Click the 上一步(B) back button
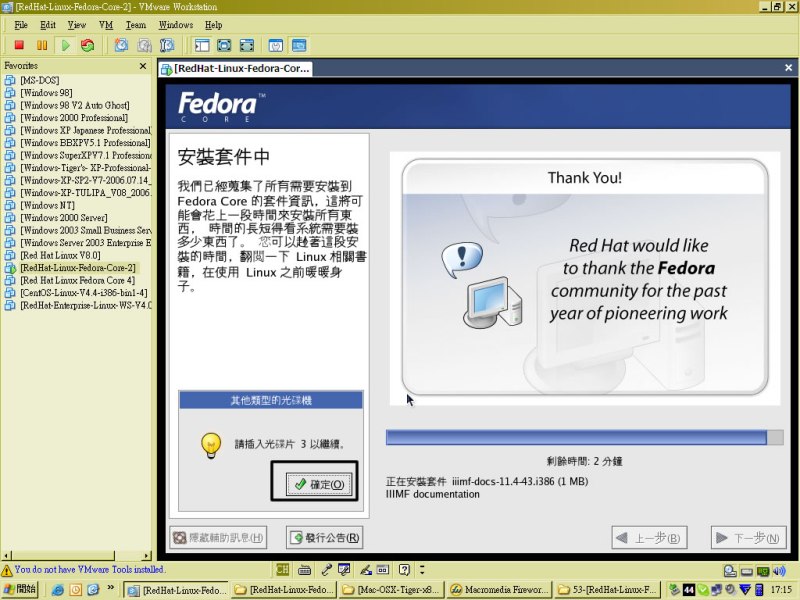This screenshot has width=800, height=600. [x=649, y=538]
